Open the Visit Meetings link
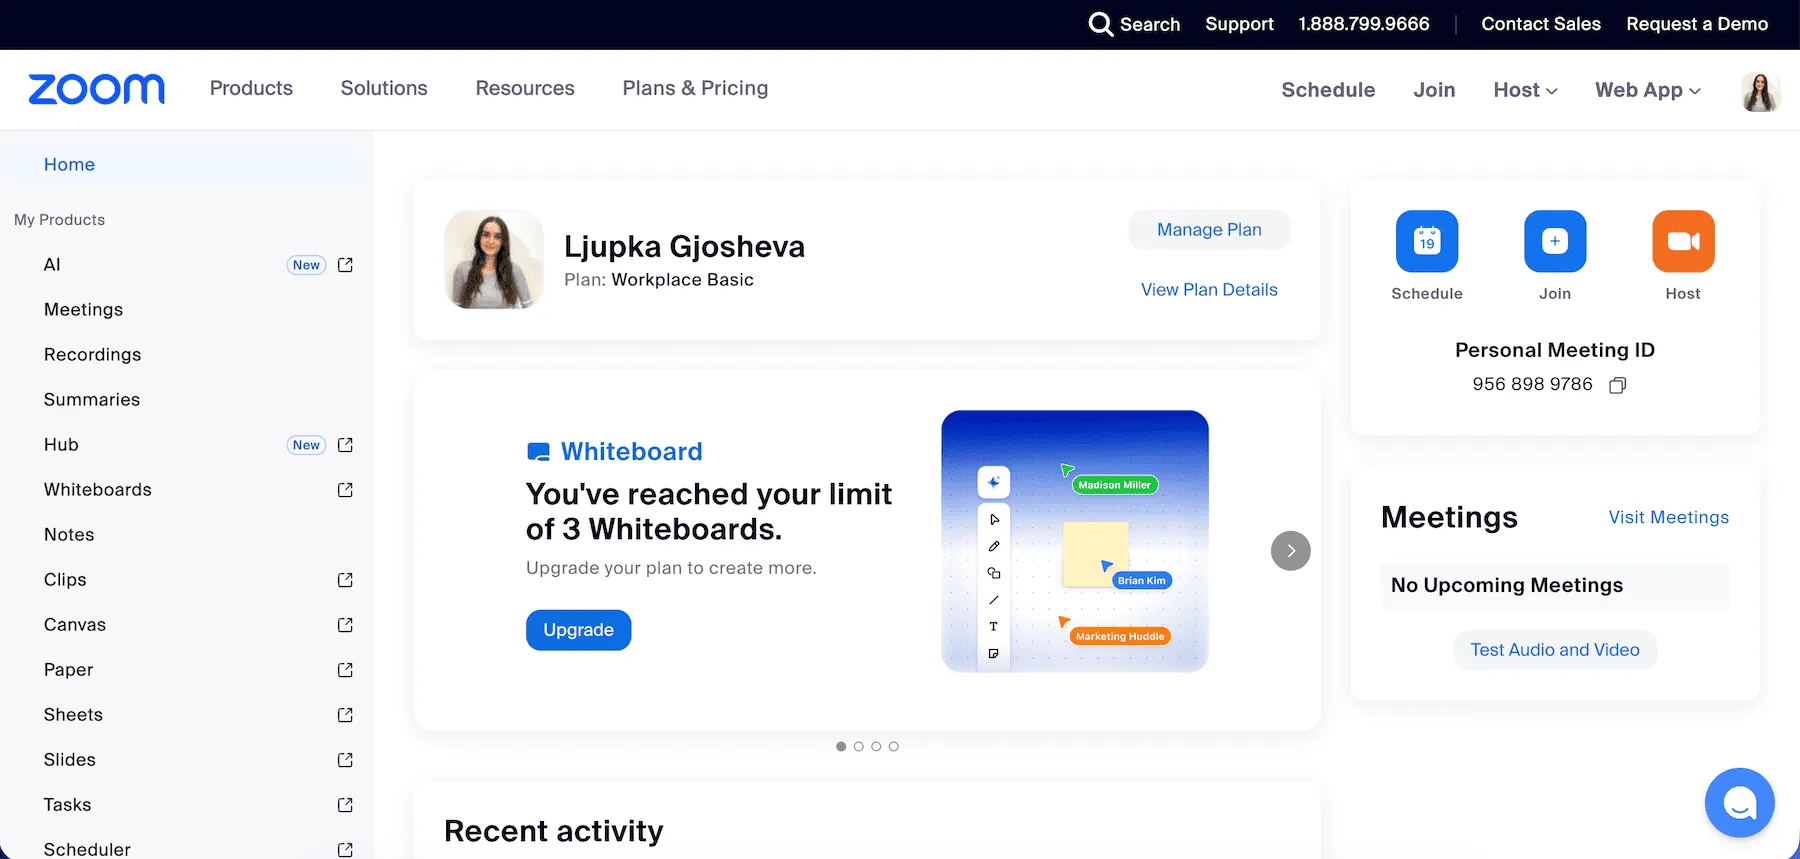Viewport: 1800px width, 859px height. tap(1668, 517)
